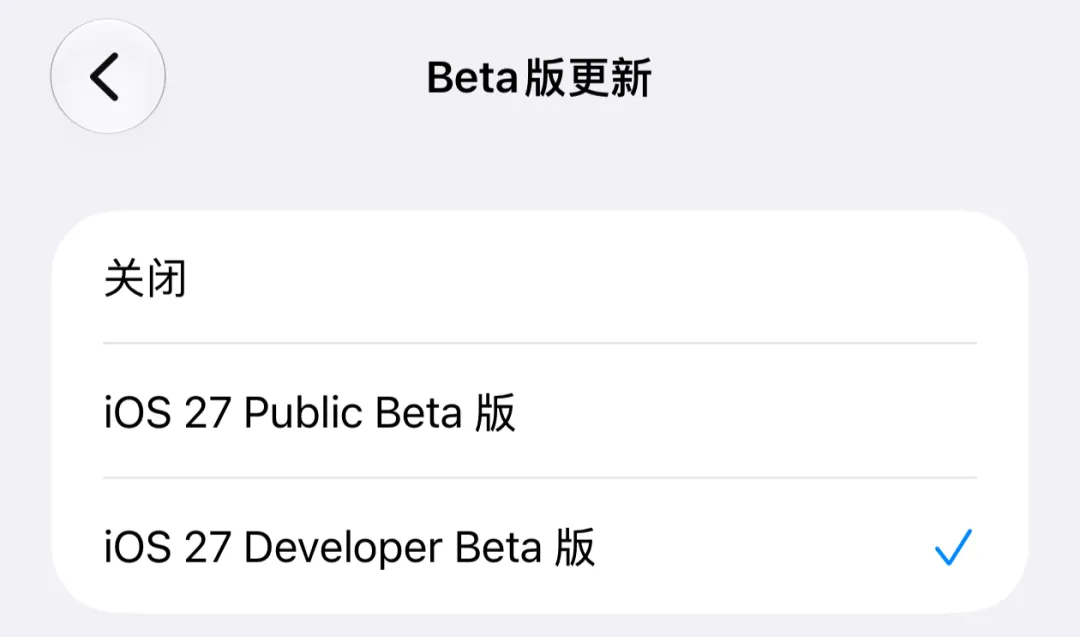This screenshot has width=1080, height=637.
Task: Click the iOS 27 Public Beta text
Action: click(x=309, y=413)
